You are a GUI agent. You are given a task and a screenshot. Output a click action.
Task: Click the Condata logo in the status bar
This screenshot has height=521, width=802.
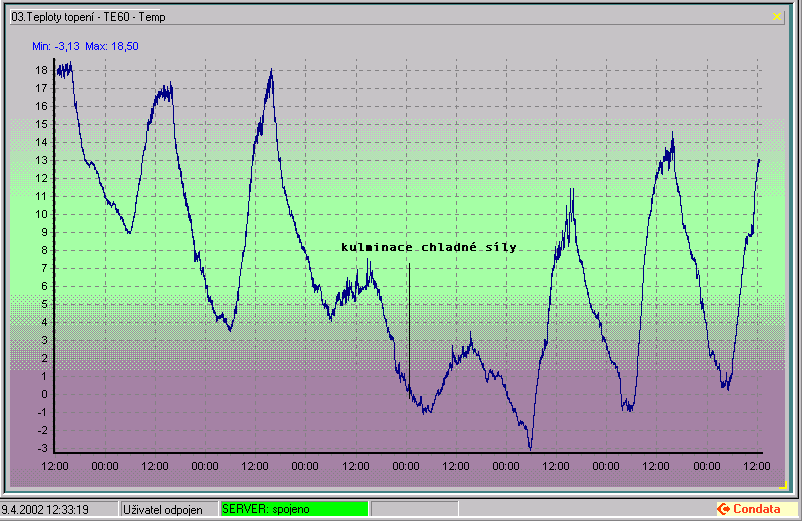click(x=749, y=509)
